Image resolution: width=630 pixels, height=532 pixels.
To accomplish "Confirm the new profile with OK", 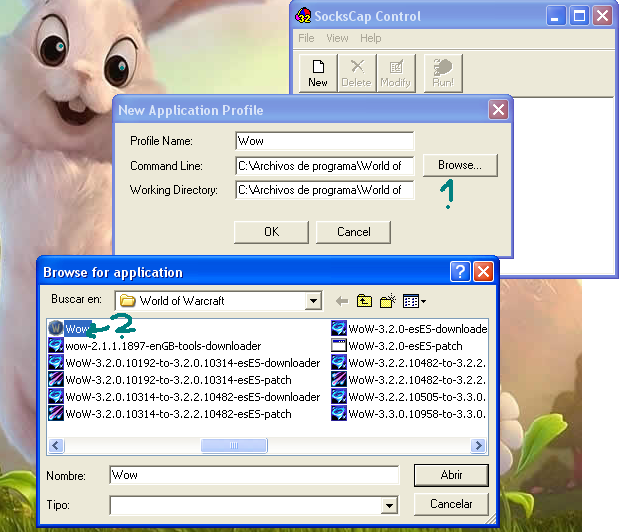I will [x=271, y=232].
